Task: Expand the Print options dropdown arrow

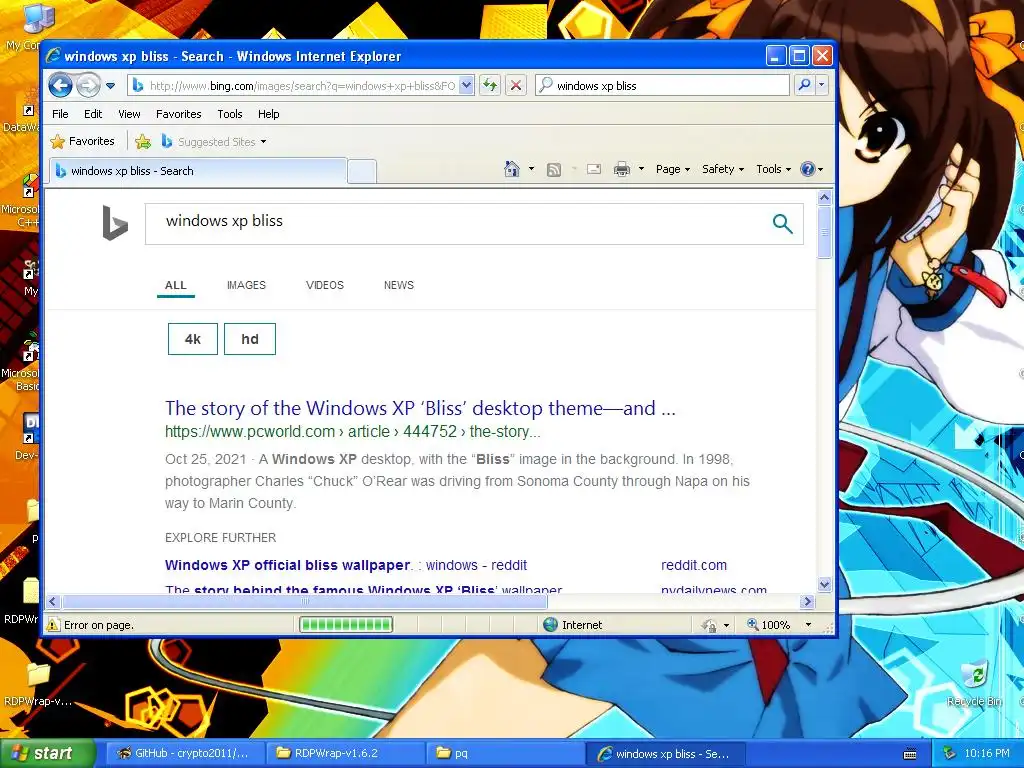Action: (x=641, y=169)
